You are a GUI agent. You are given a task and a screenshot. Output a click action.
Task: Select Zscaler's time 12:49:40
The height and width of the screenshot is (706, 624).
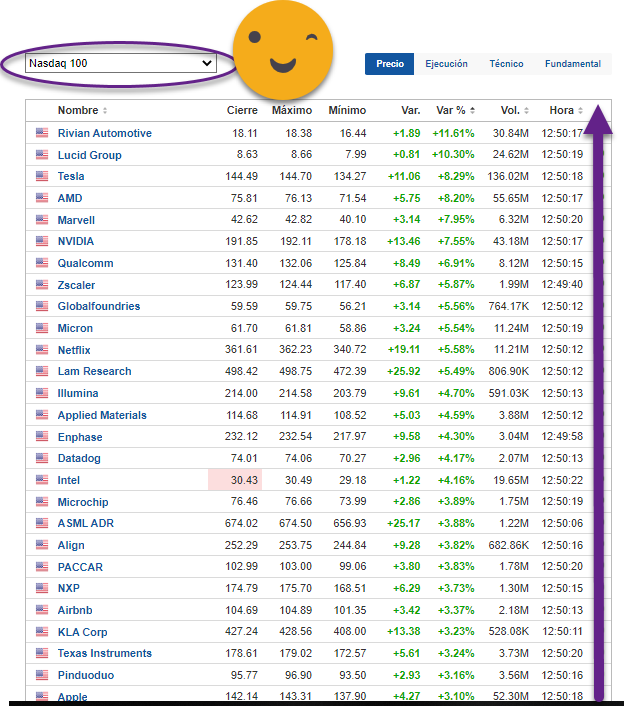[562, 285]
